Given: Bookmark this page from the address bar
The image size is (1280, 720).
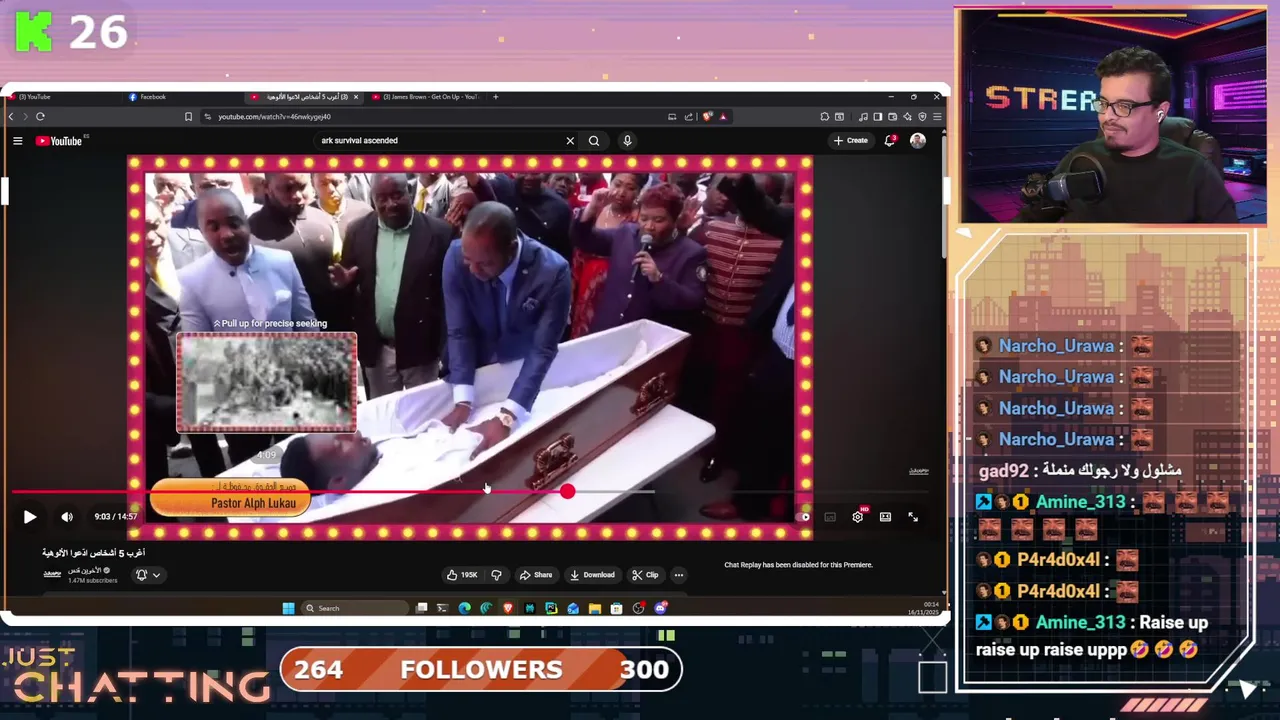Looking at the screenshot, I should (x=188, y=117).
